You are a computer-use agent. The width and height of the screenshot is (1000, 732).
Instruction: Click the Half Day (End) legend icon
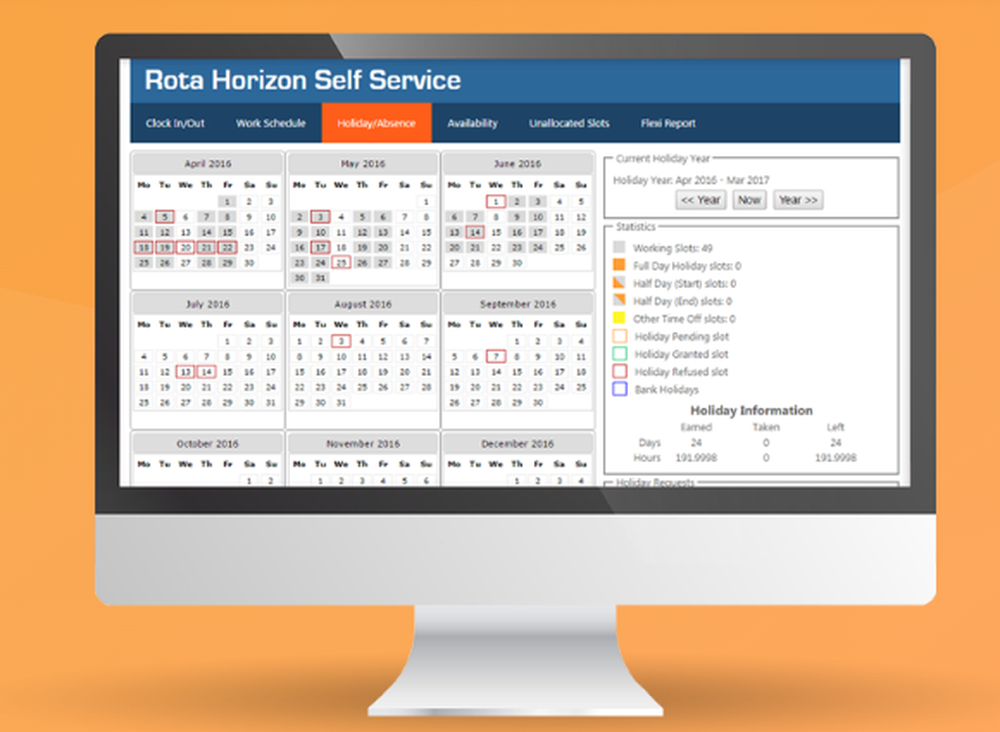coord(619,300)
